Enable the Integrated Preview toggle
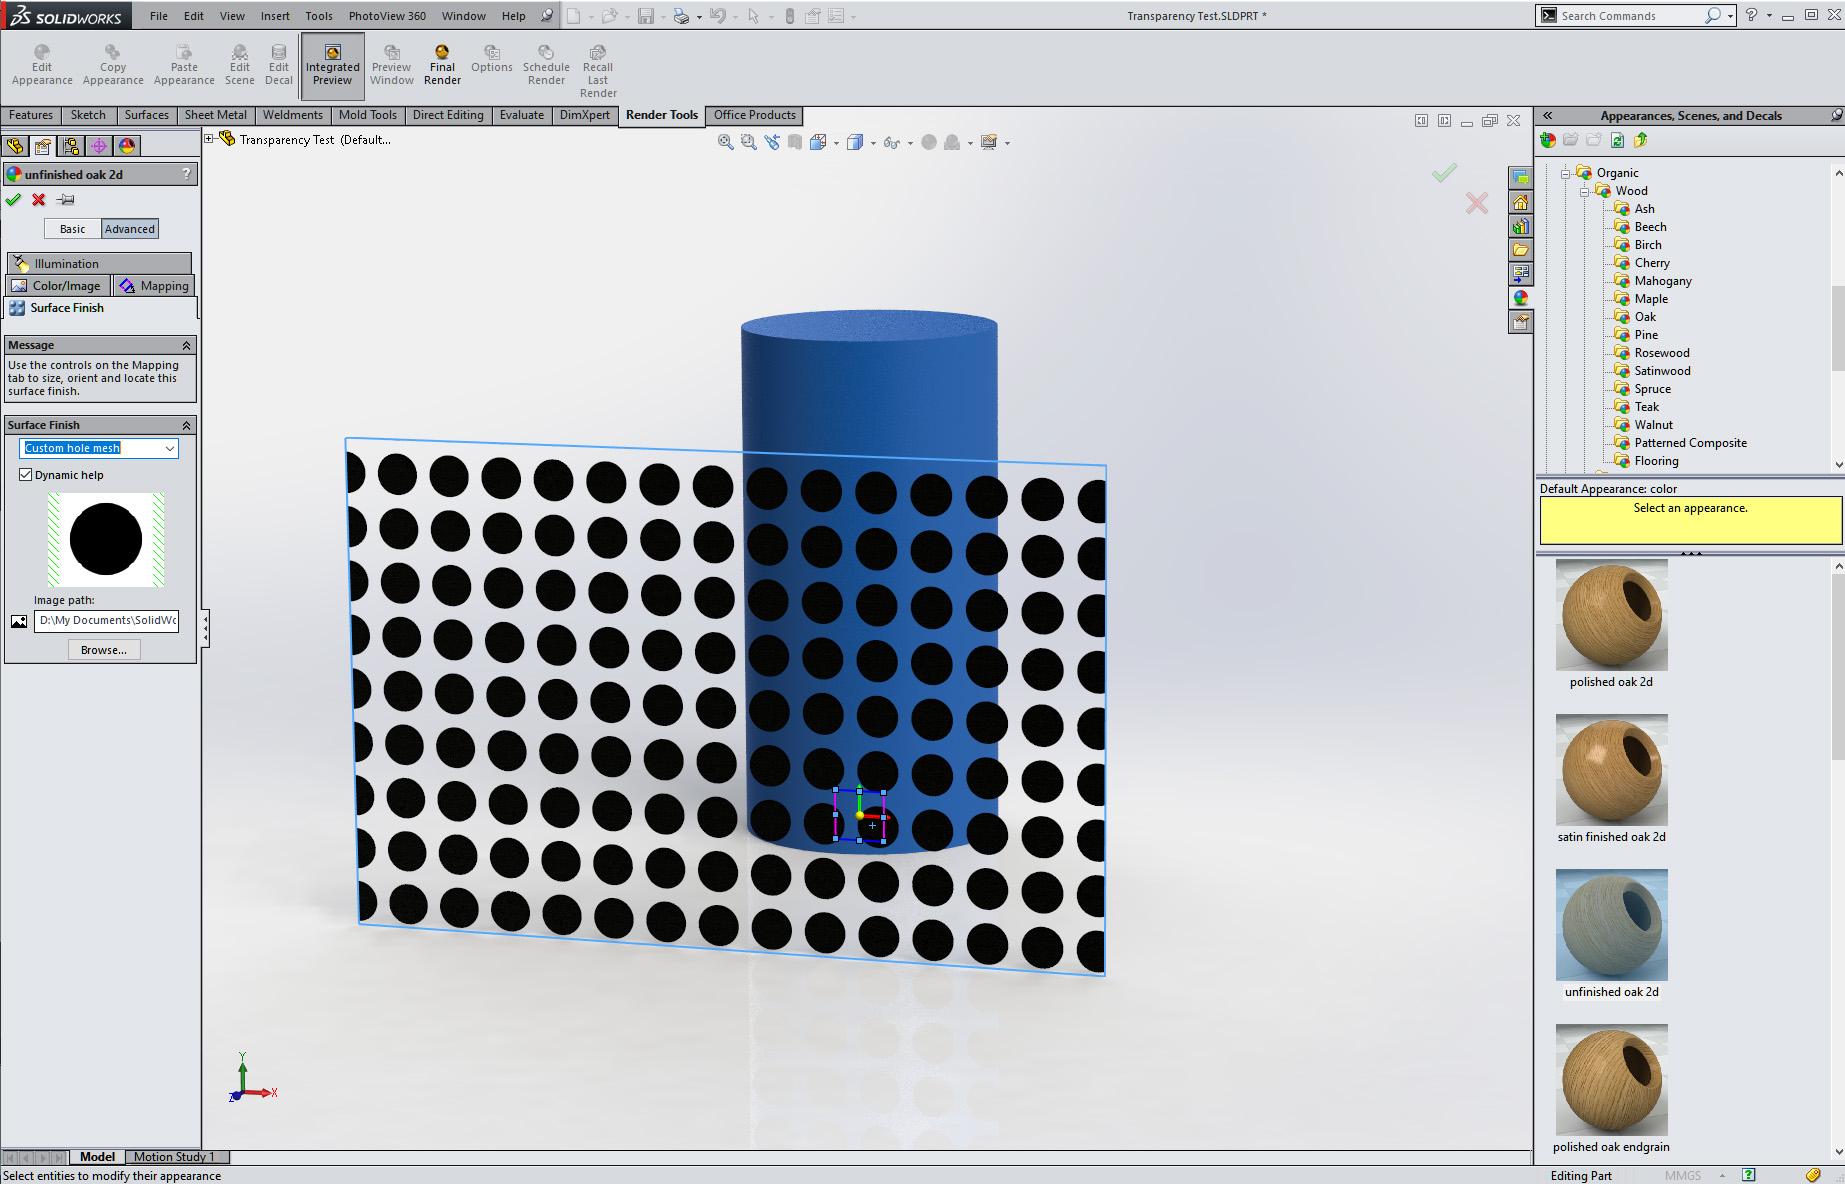Image resolution: width=1845 pixels, height=1184 pixels. click(331, 65)
